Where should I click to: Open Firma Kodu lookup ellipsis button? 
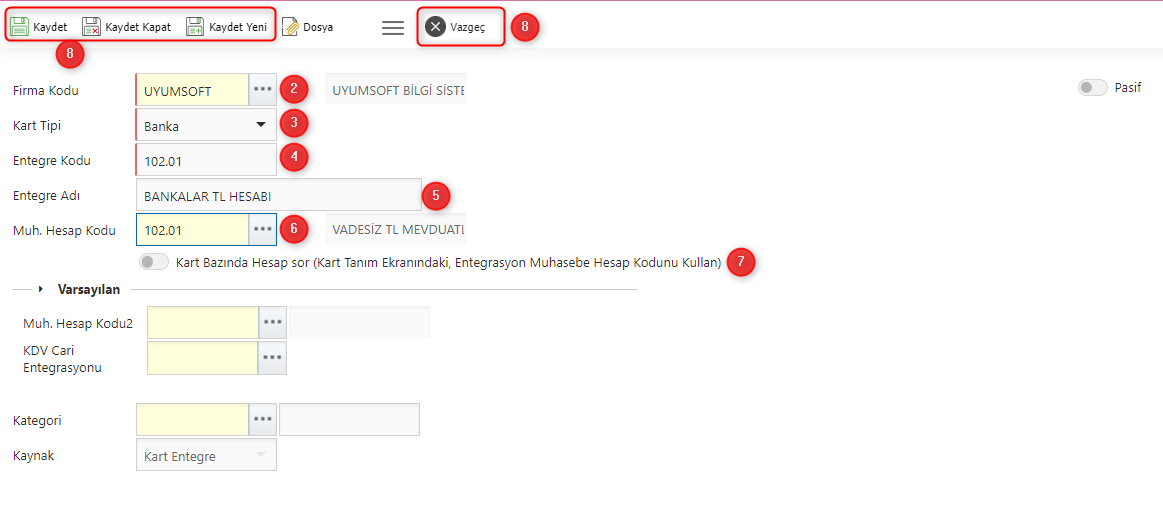(262, 90)
